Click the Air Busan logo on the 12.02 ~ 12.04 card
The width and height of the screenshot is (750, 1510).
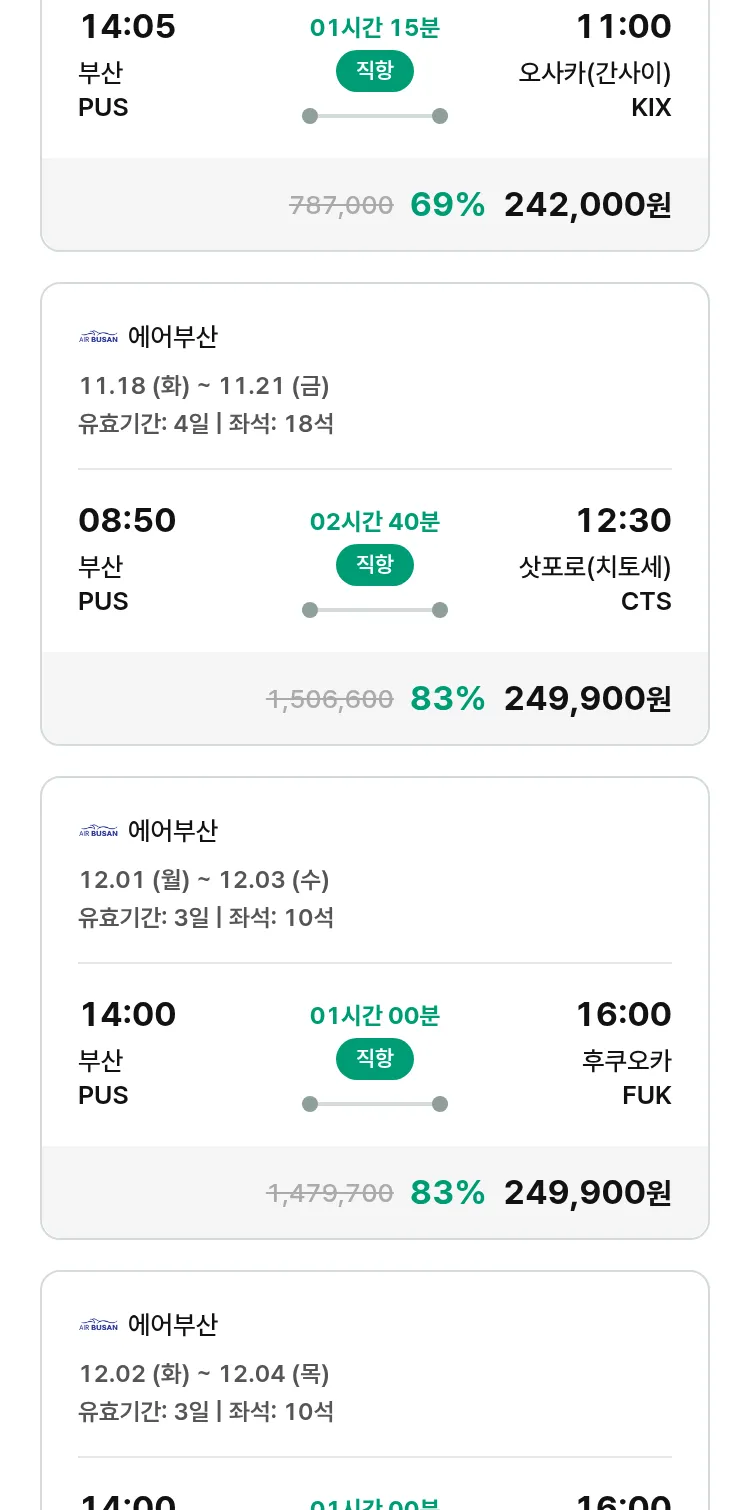98,1325
